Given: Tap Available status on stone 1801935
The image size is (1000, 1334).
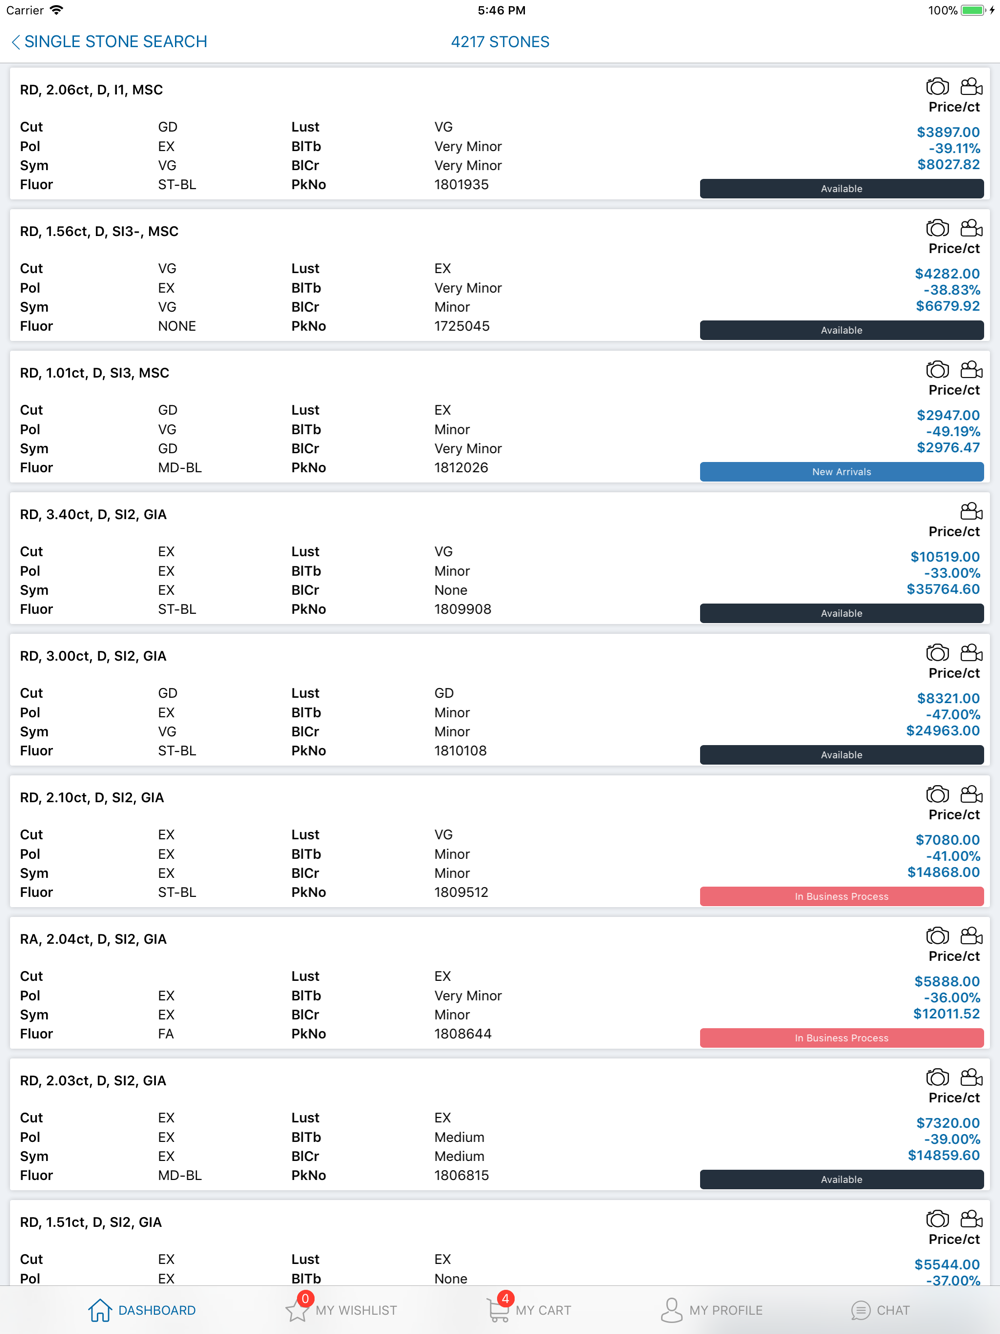Looking at the screenshot, I should coord(841,189).
